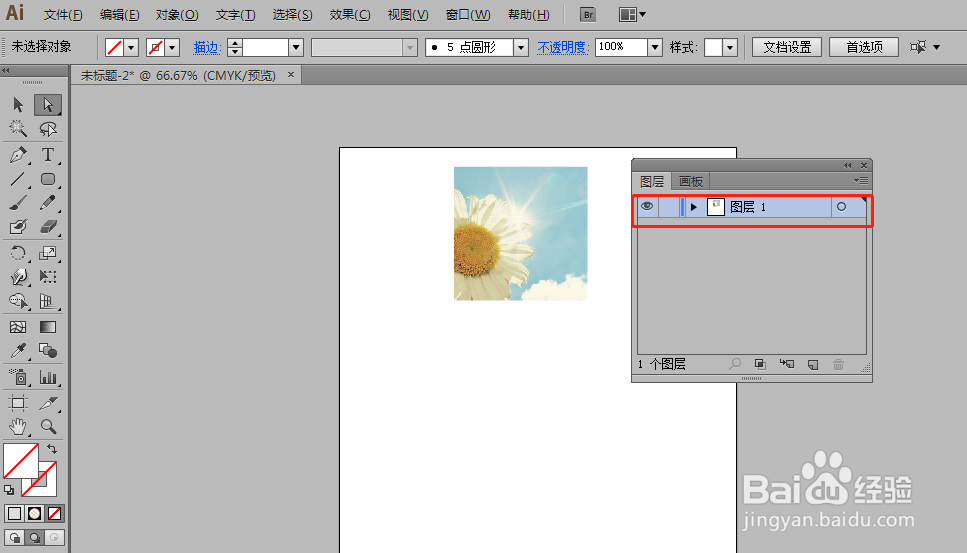The height and width of the screenshot is (553, 967).
Task: Enable Draw Normal mode
Action: click(14, 538)
